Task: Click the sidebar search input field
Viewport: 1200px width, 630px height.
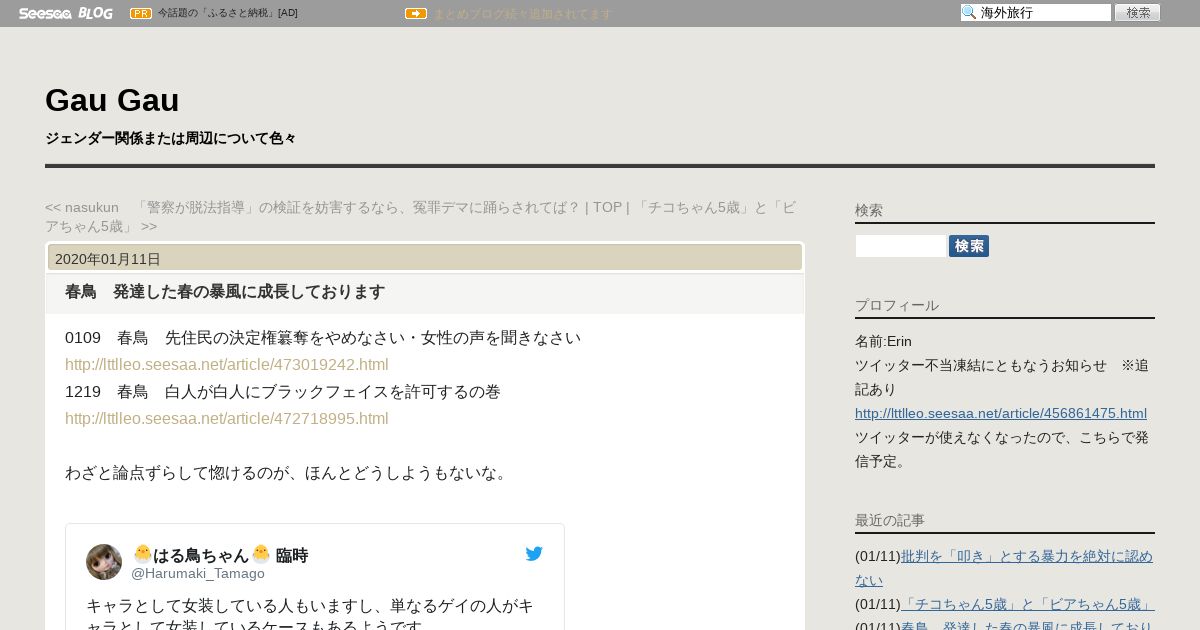Action: pyautogui.click(x=900, y=246)
